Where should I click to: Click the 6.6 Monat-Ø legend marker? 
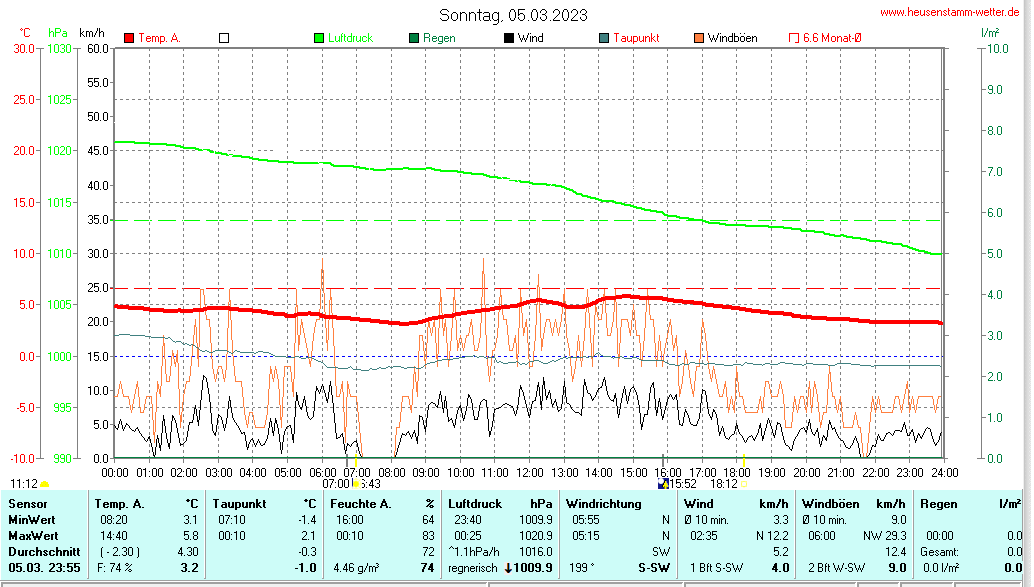pyautogui.click(x=794, y=38)
